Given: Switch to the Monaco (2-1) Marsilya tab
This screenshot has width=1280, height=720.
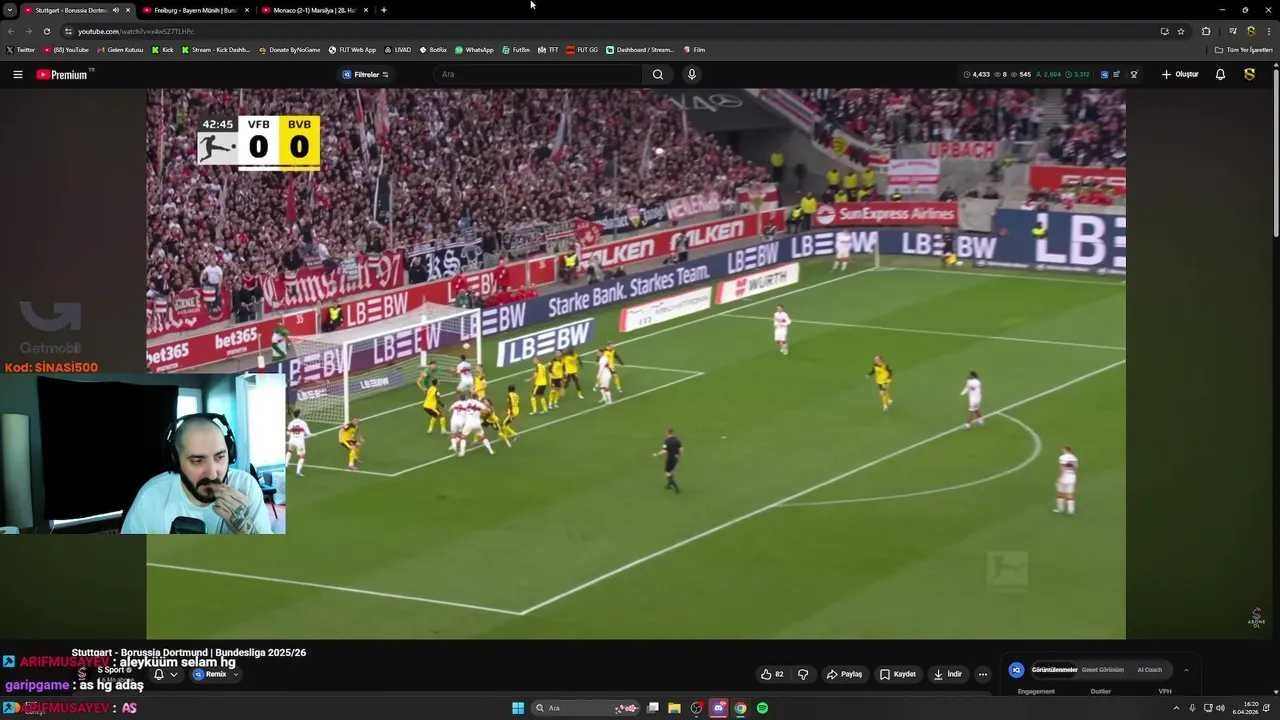Looking at the screenshot, I should (314, 10).
